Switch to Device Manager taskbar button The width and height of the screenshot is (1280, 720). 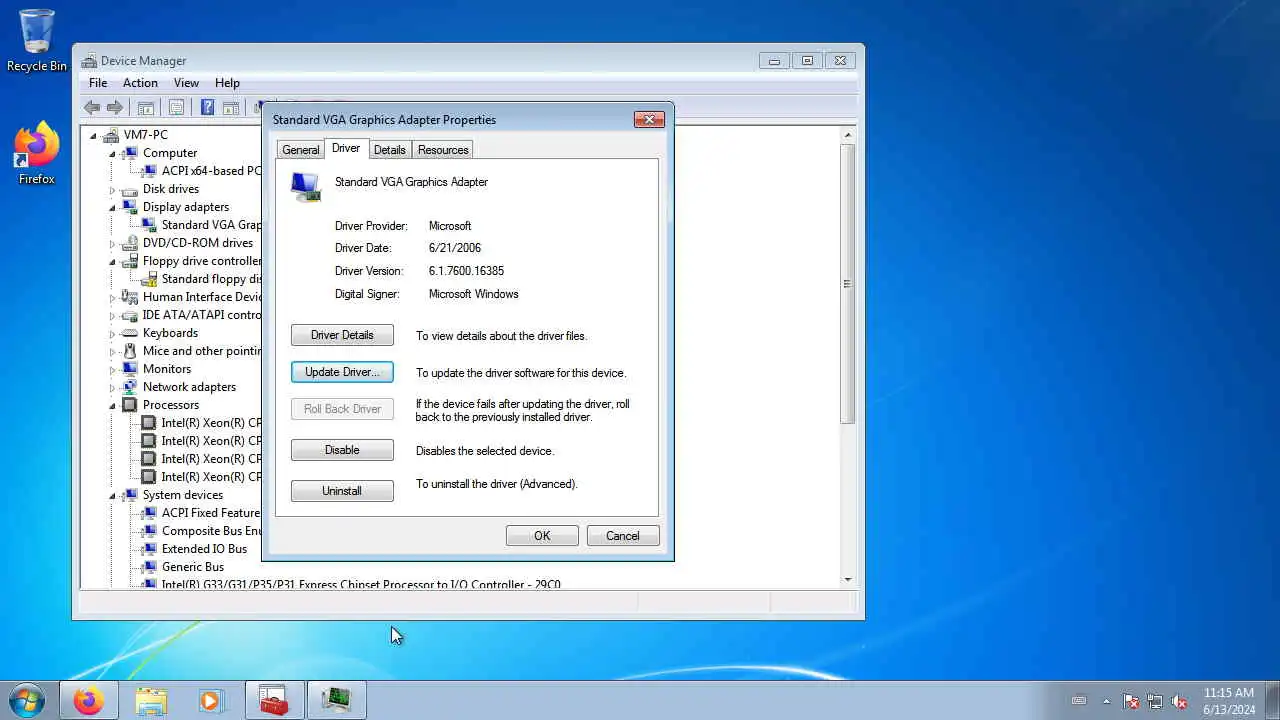point(336,700)
